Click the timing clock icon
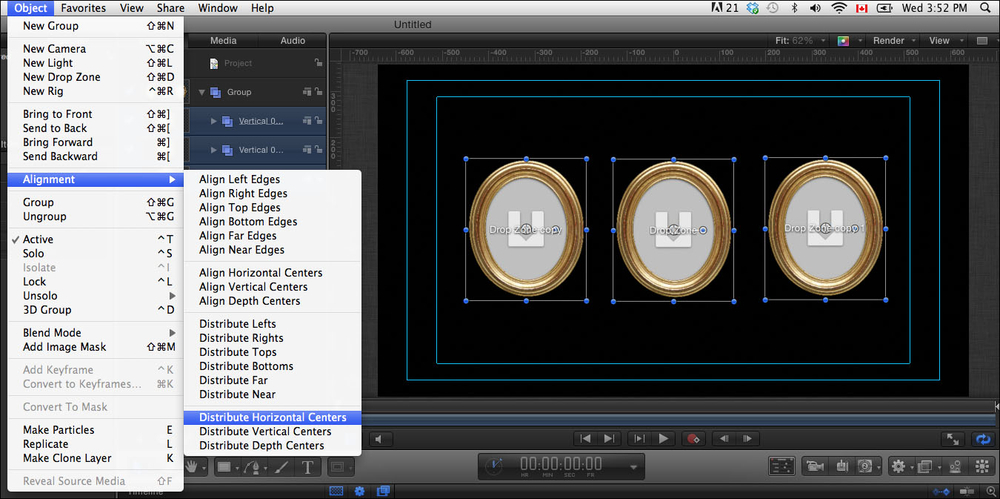 pyautogui.click(x=494, y=466)
